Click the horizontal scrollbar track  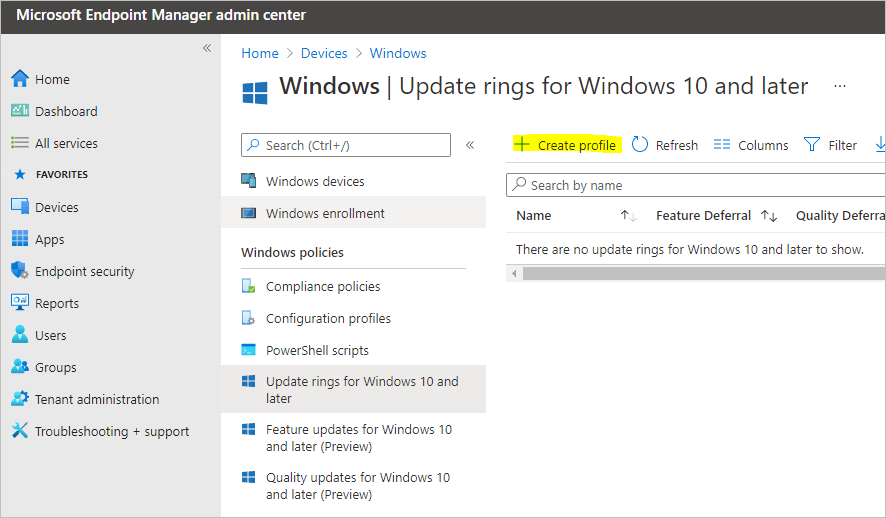(703, 273)
